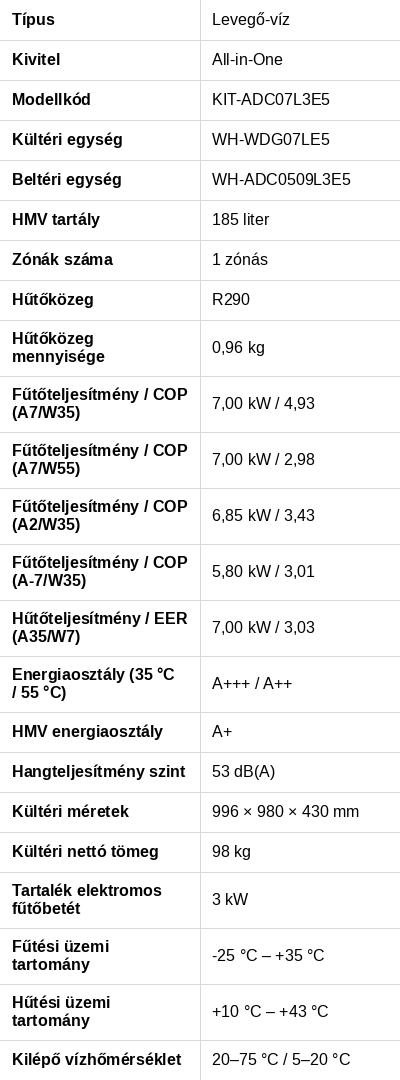Click the HMV energiaosztály label
This screenshot has width=400, height=1080.
(87, 732)
